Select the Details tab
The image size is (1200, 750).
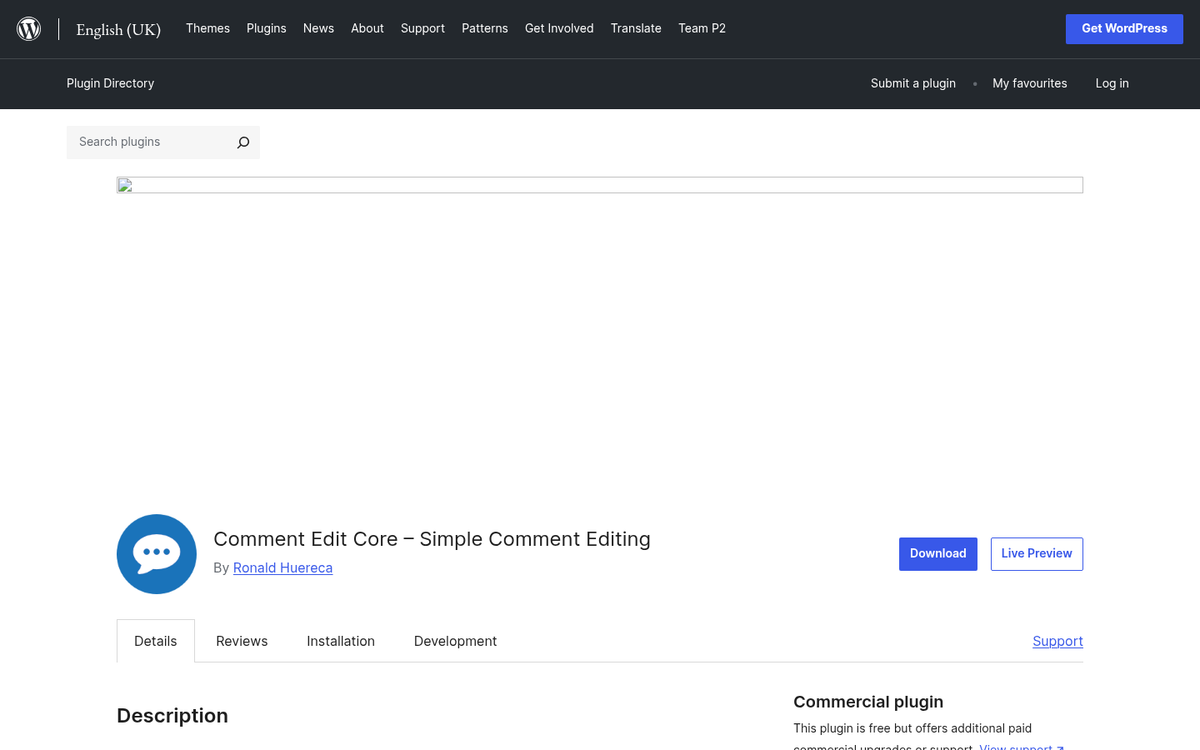(155, 640)
